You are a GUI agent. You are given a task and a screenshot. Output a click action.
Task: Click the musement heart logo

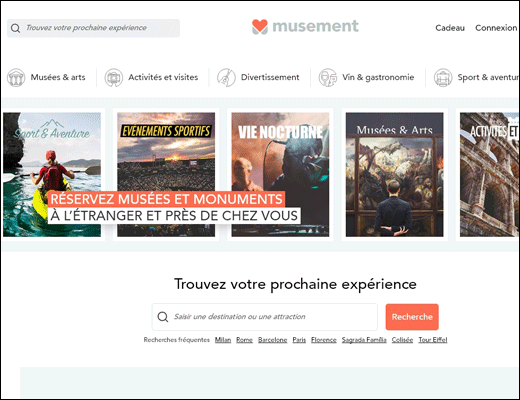tap(260, 27)
